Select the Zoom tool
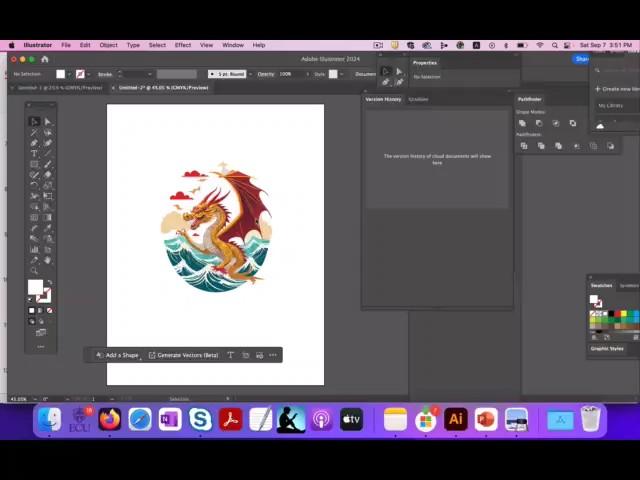The height and width of the screenshot is (480, 640). pyautogui.click(x=34, y=271)
